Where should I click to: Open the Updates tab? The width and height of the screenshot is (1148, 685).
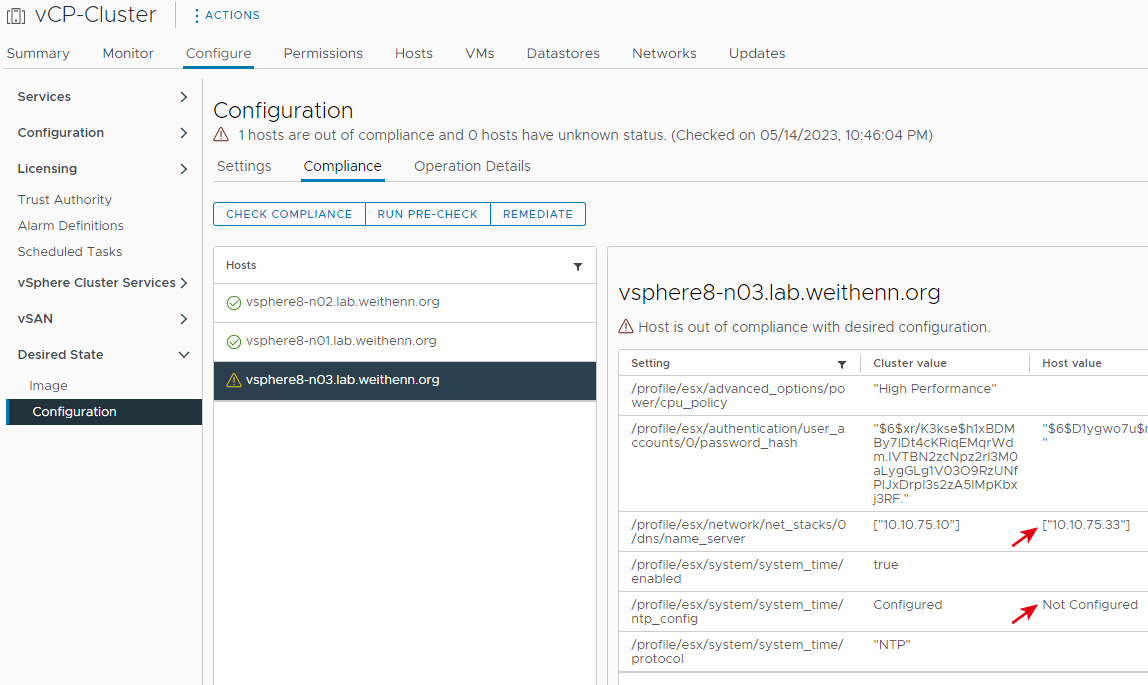[757, 53]
